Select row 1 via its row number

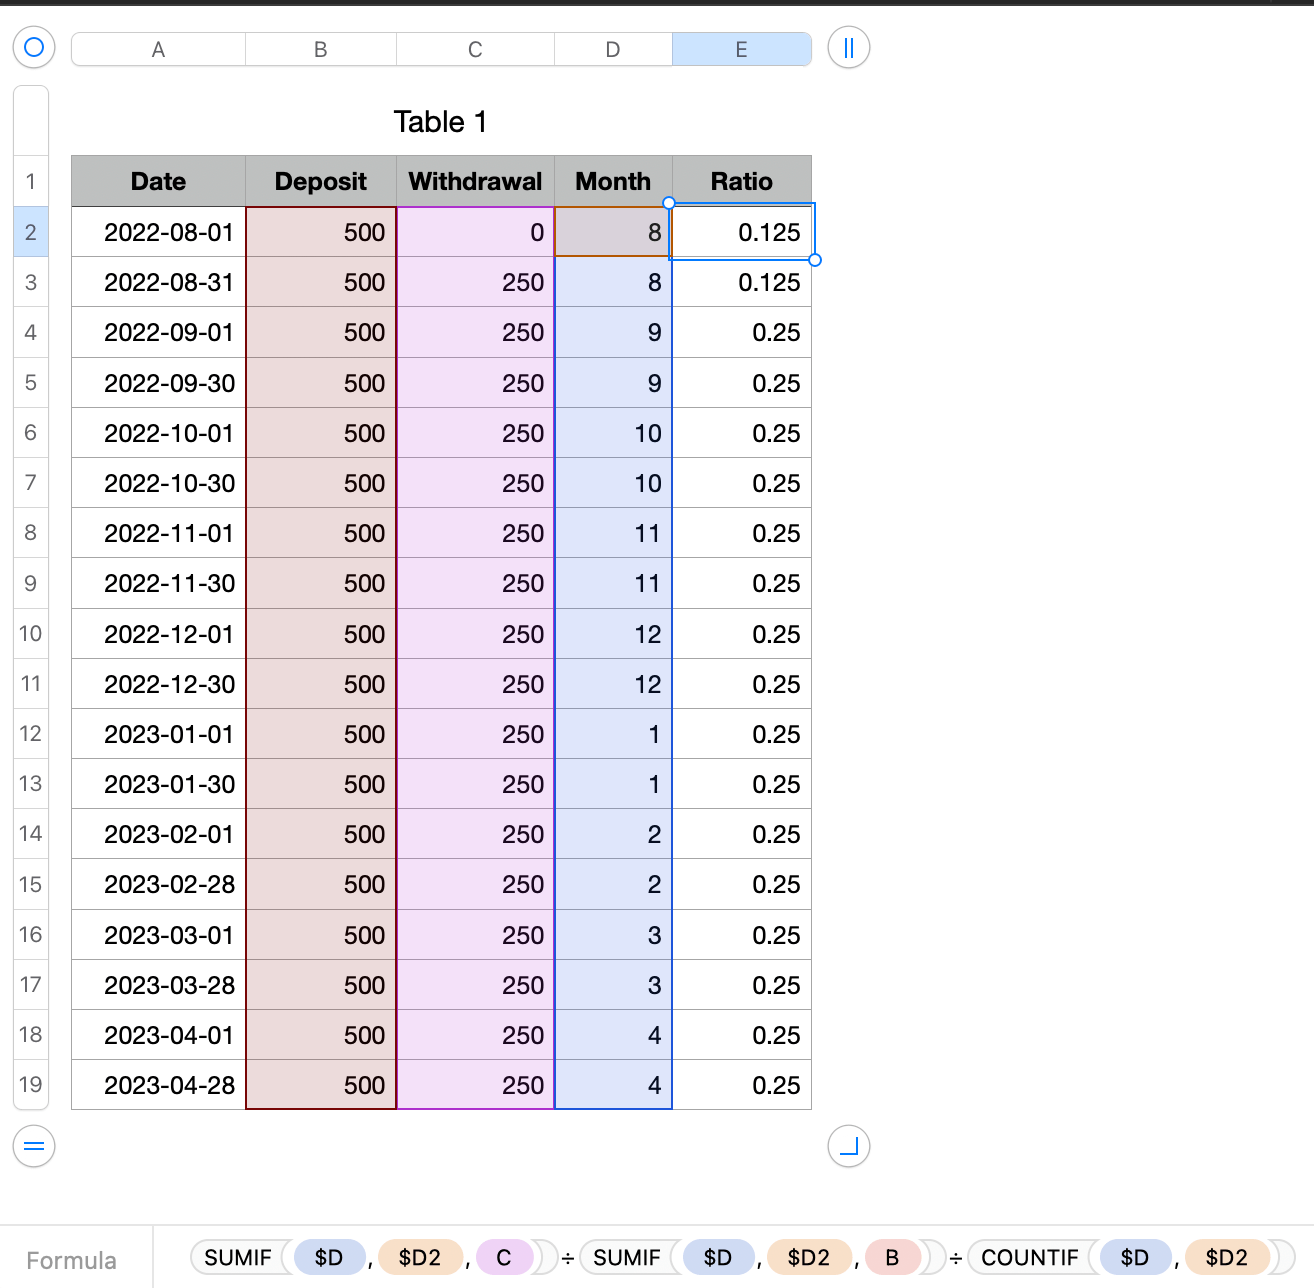pos(31,181)
